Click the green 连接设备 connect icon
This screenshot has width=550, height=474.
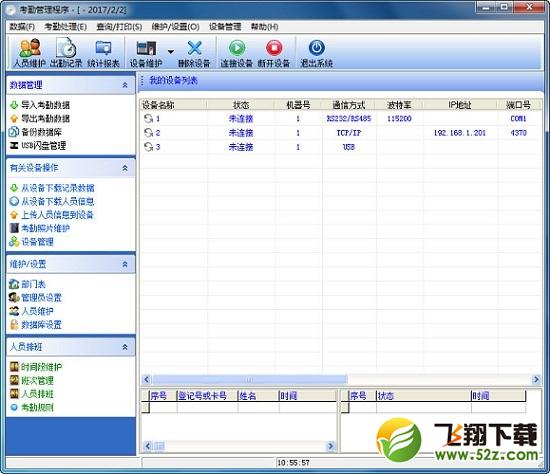[x=237, y=48]
